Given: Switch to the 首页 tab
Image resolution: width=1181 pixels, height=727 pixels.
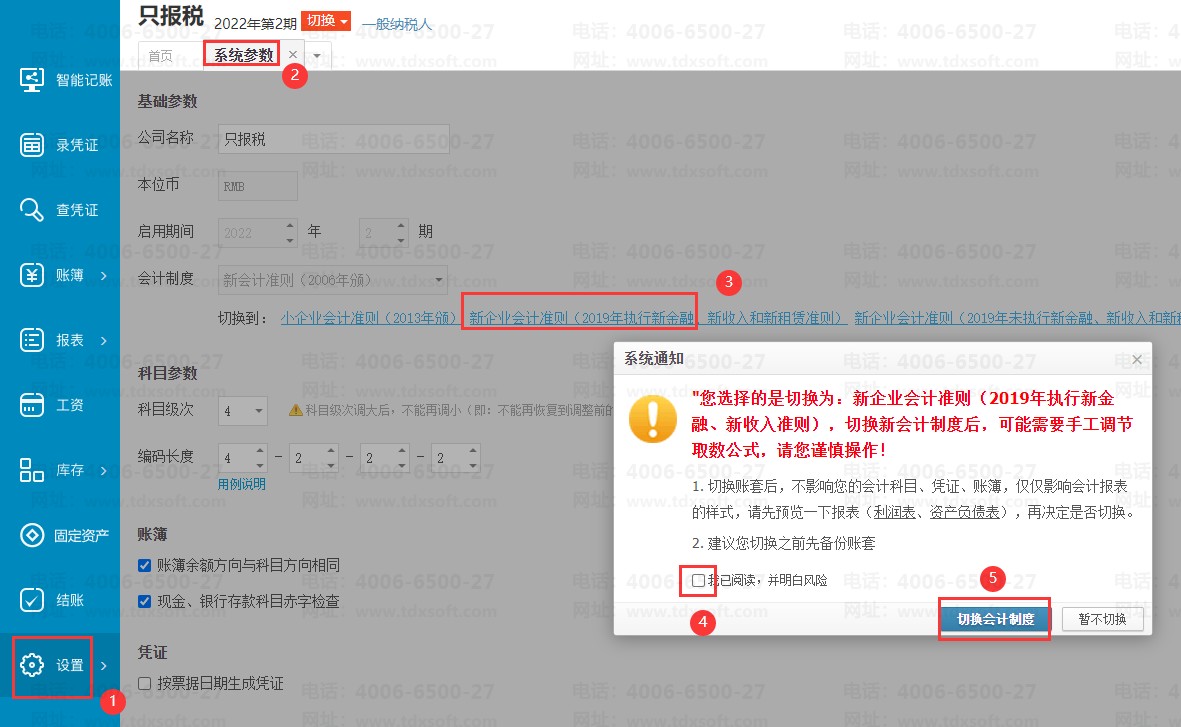Looking at the screenshot, I should [160, 55].
